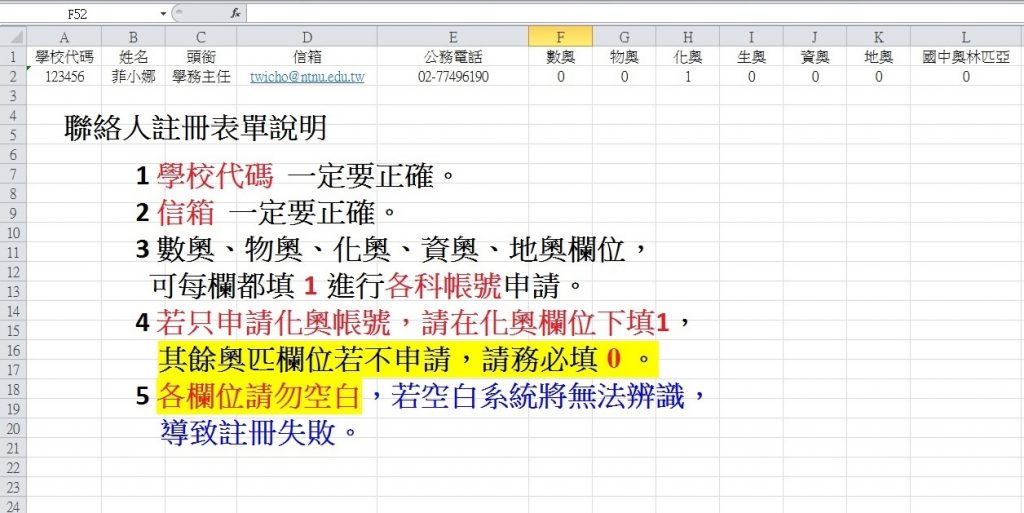The height and width of the screenshot is (513, 1024).
Task: Click the name cell 菲小娜
Action: point(133,76)
